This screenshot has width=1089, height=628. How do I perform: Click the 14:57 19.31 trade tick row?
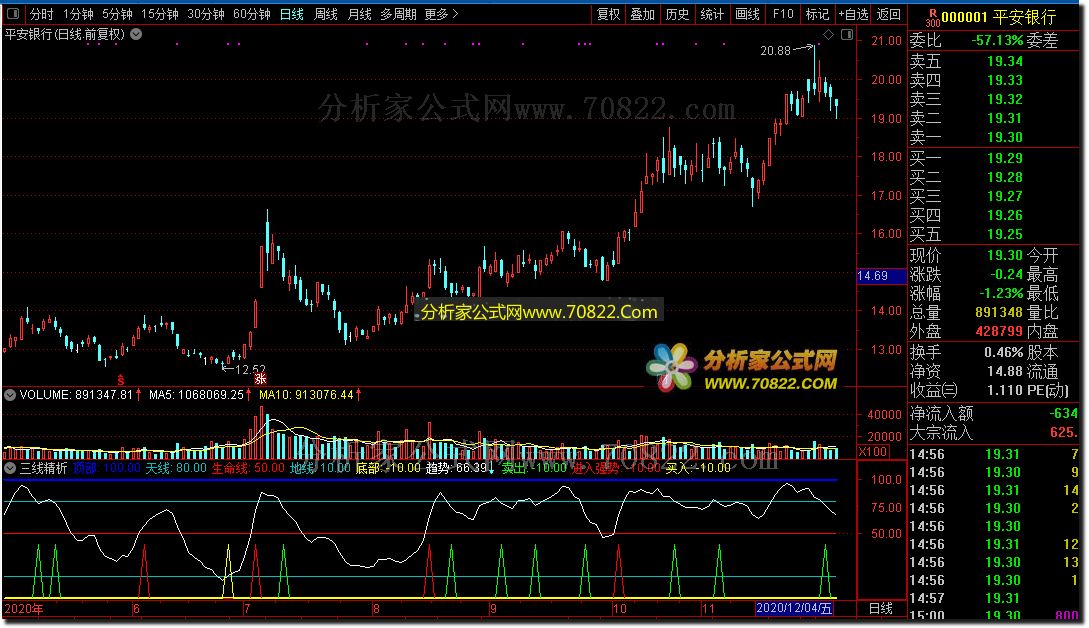[x=993, y=598]
